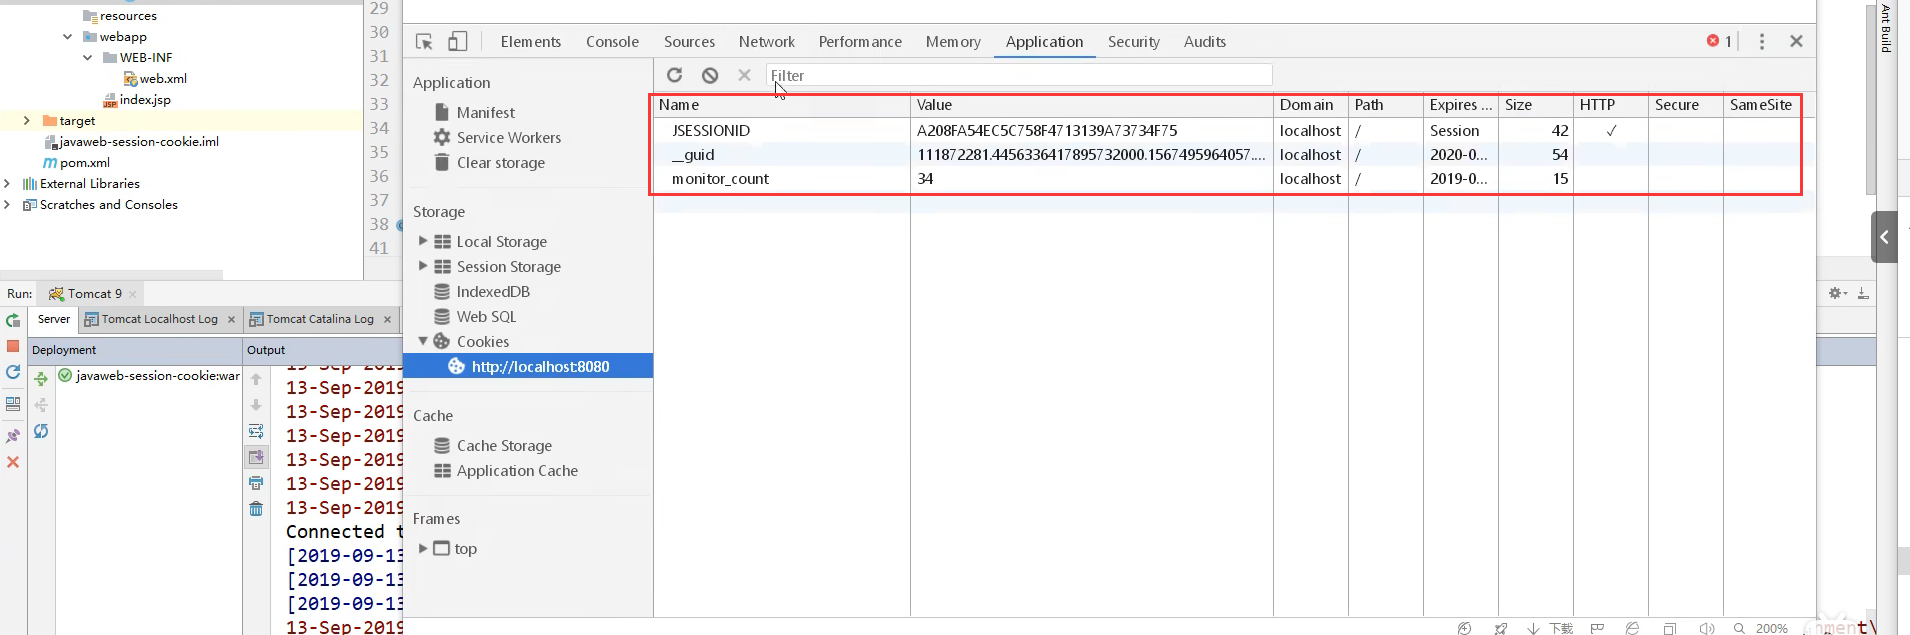
Task: Select http://localhost:8080 cookies entry
Action: (x=528, y=367)
